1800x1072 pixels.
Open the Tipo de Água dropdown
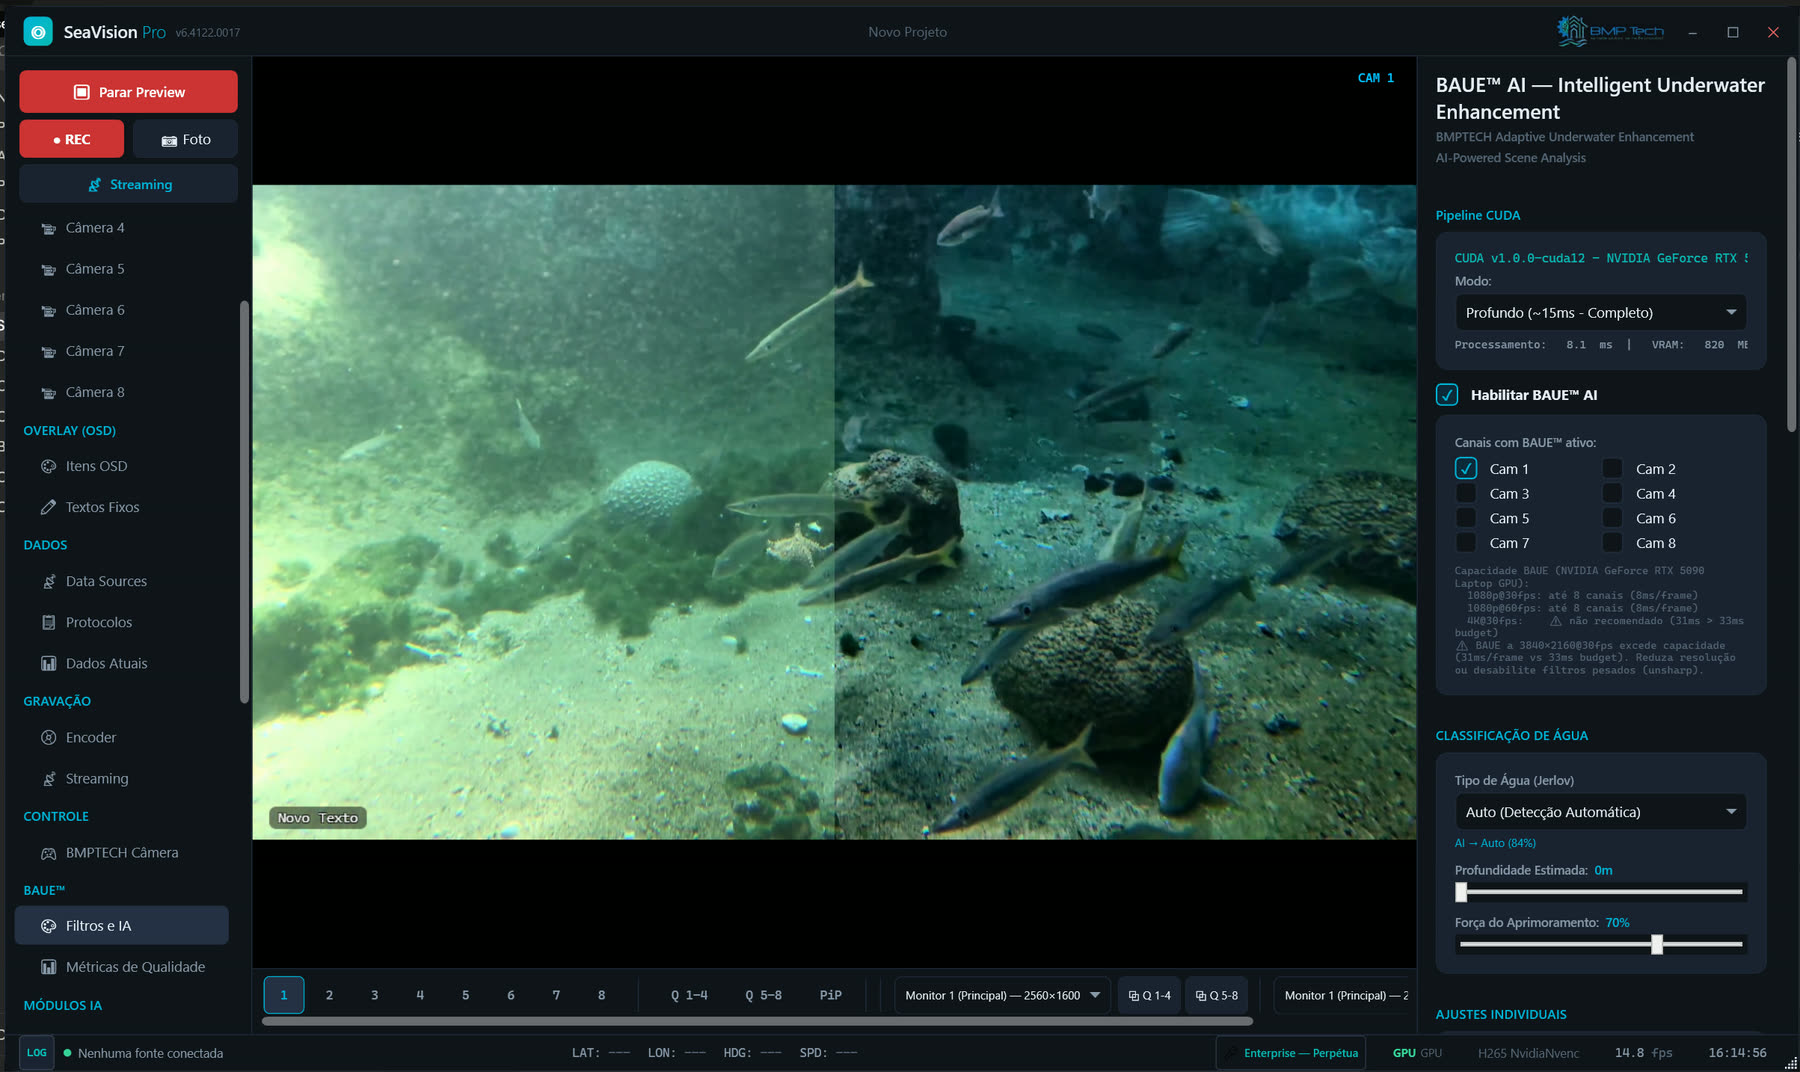(x=1600, y=812)
